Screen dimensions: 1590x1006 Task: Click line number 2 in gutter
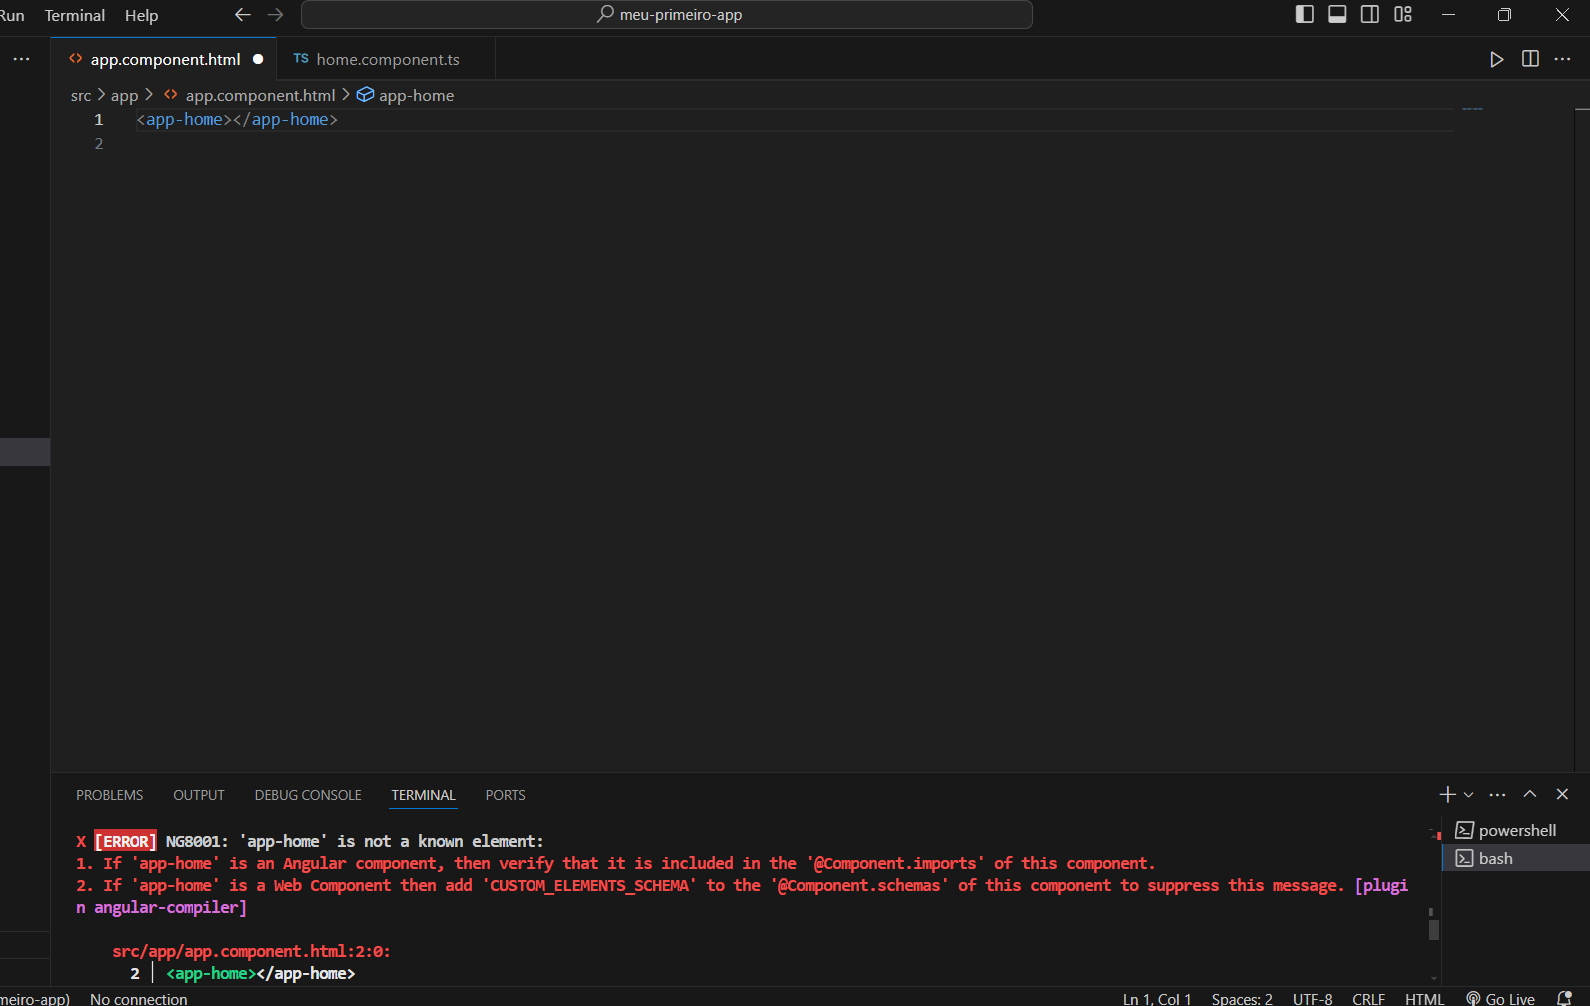coord(99,143)
